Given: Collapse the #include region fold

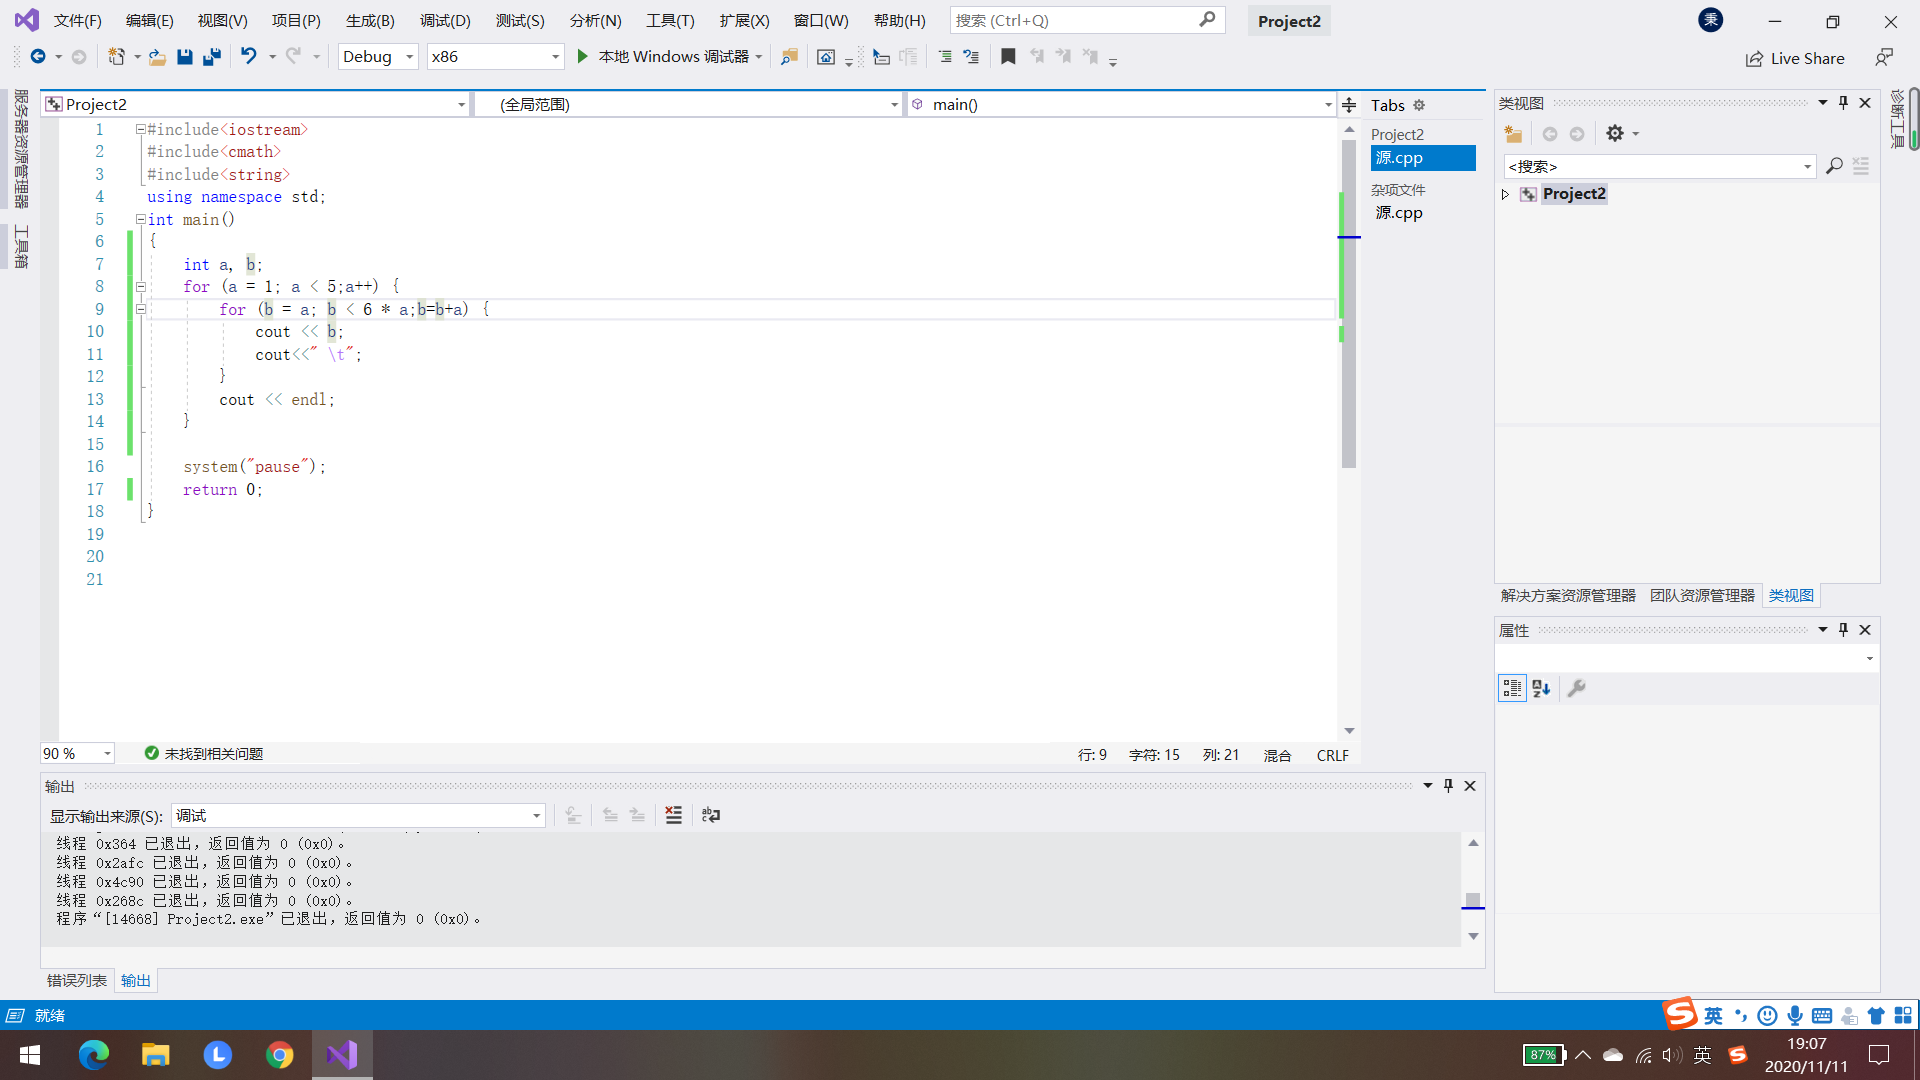Looking at the screenshot, I should click(x=141, y=129).
